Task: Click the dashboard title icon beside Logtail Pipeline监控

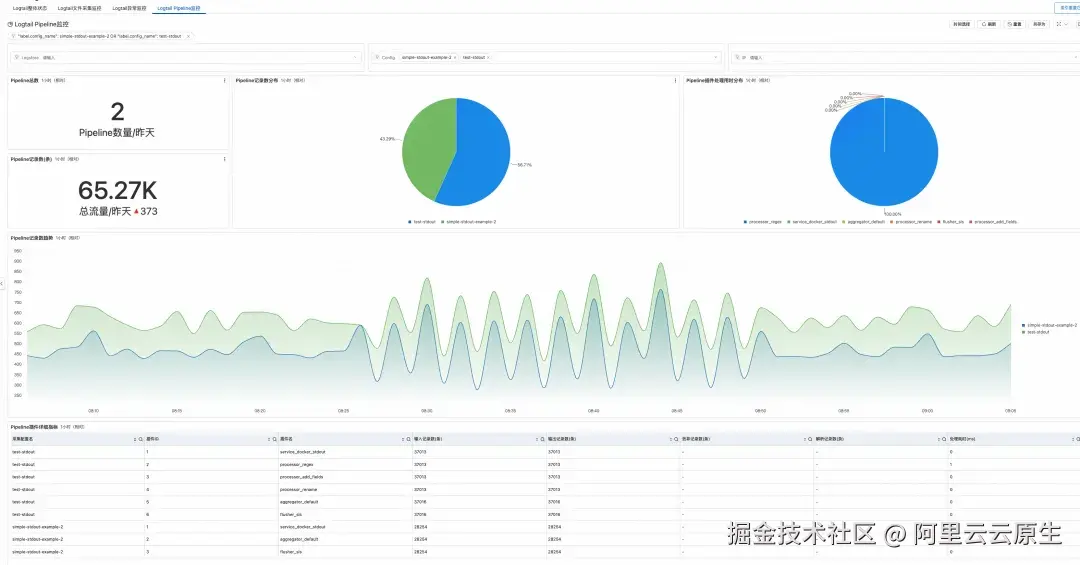Action: point(10,24)
